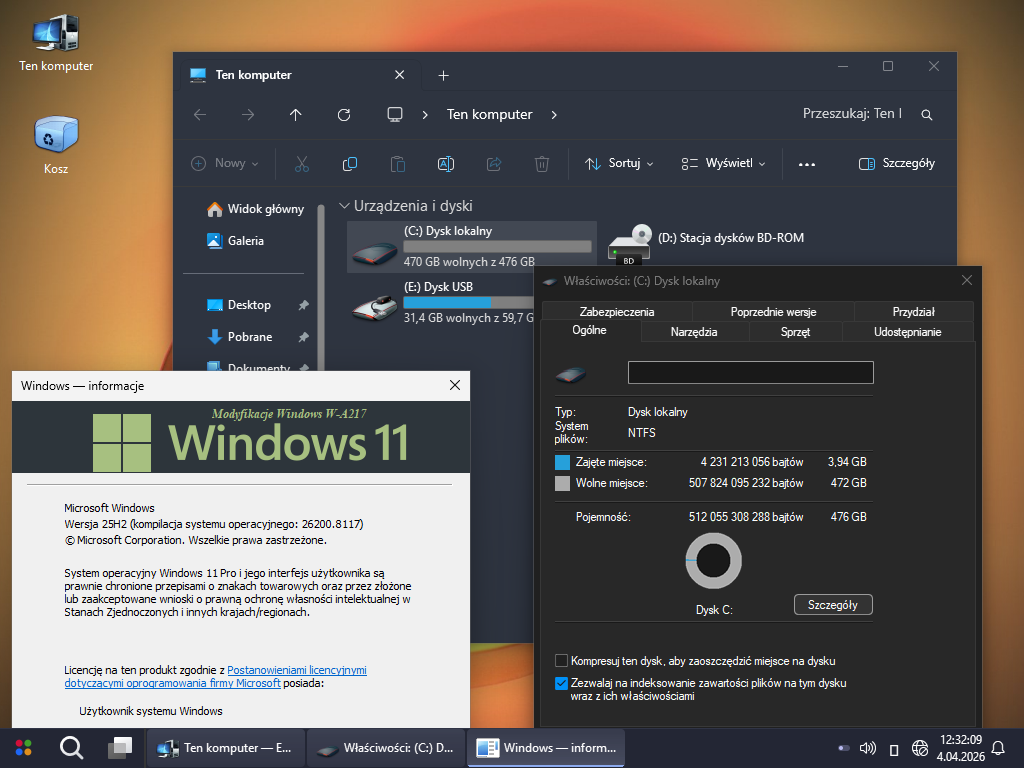The width and height of the screenshot is (1024, 768).
Task: Go up one folder with Up arrow
Action: pyautogui.click(x=296, y=115)
